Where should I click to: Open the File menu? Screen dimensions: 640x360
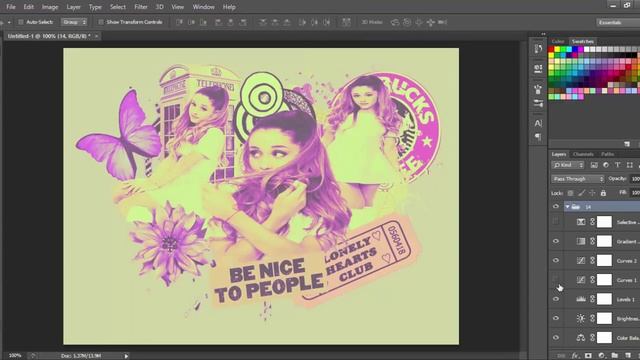point(11,7)
